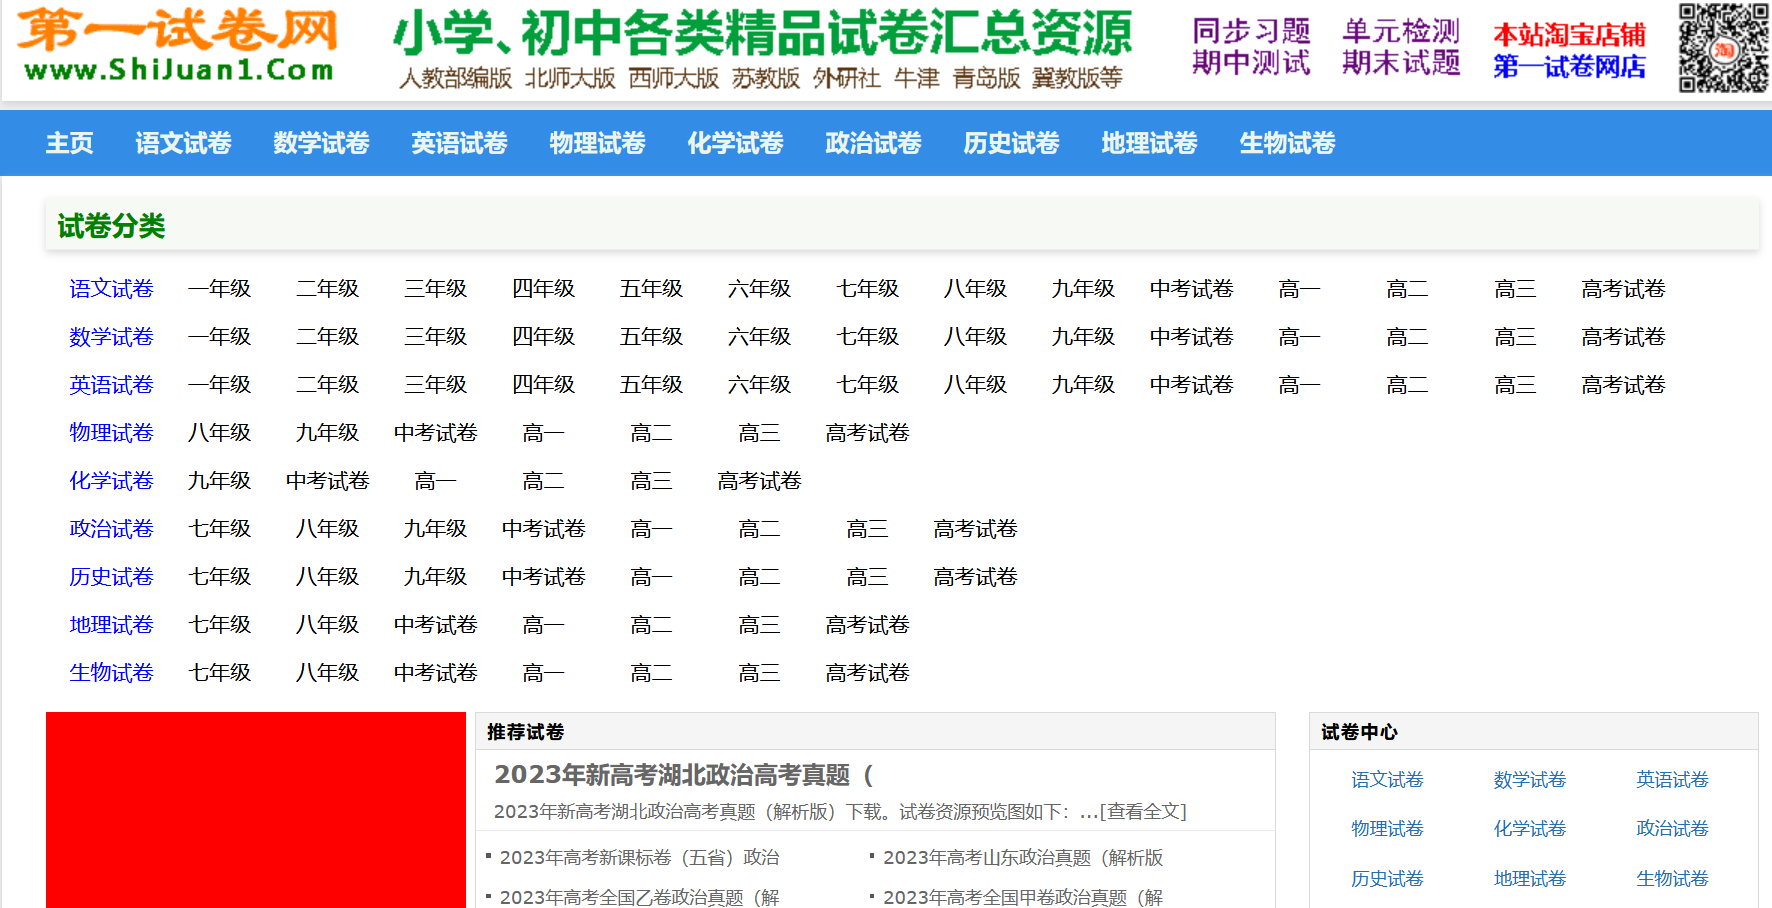Click the 第一试卷网 site logo

point(178,46)
